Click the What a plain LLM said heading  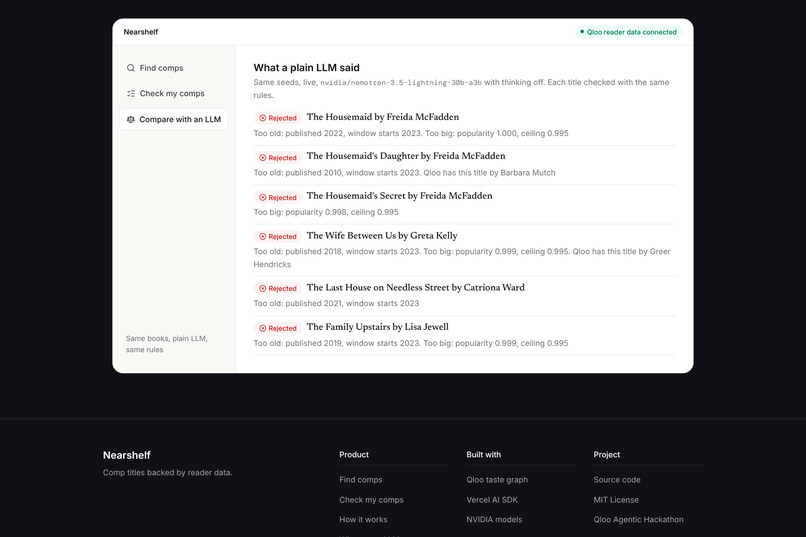306,67
